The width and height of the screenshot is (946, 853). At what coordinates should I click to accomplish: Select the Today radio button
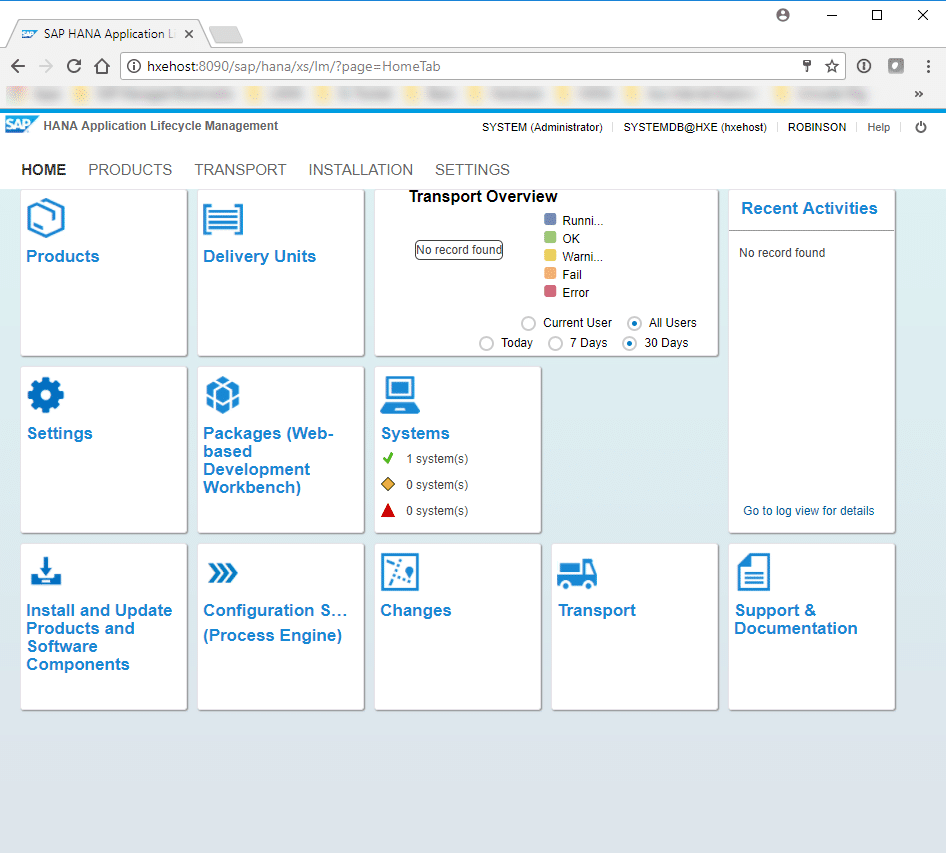(x=487, y=343)
